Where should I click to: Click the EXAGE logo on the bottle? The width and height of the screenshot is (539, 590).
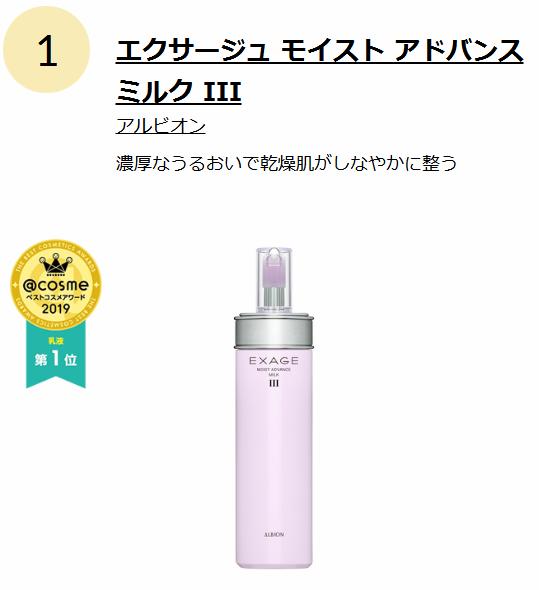click(274, 361)
